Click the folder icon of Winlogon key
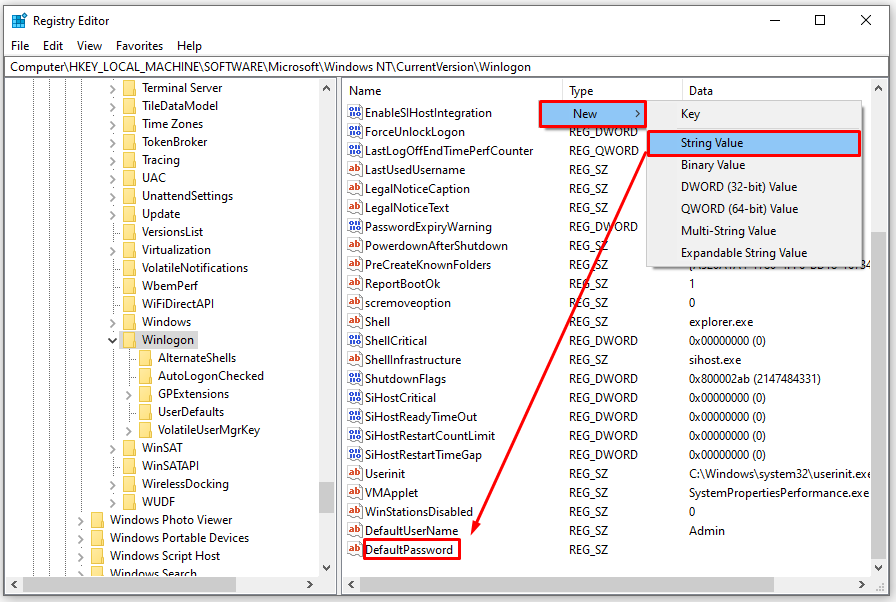This screenshot has height=602, width=896. click(x=130, y=339)
